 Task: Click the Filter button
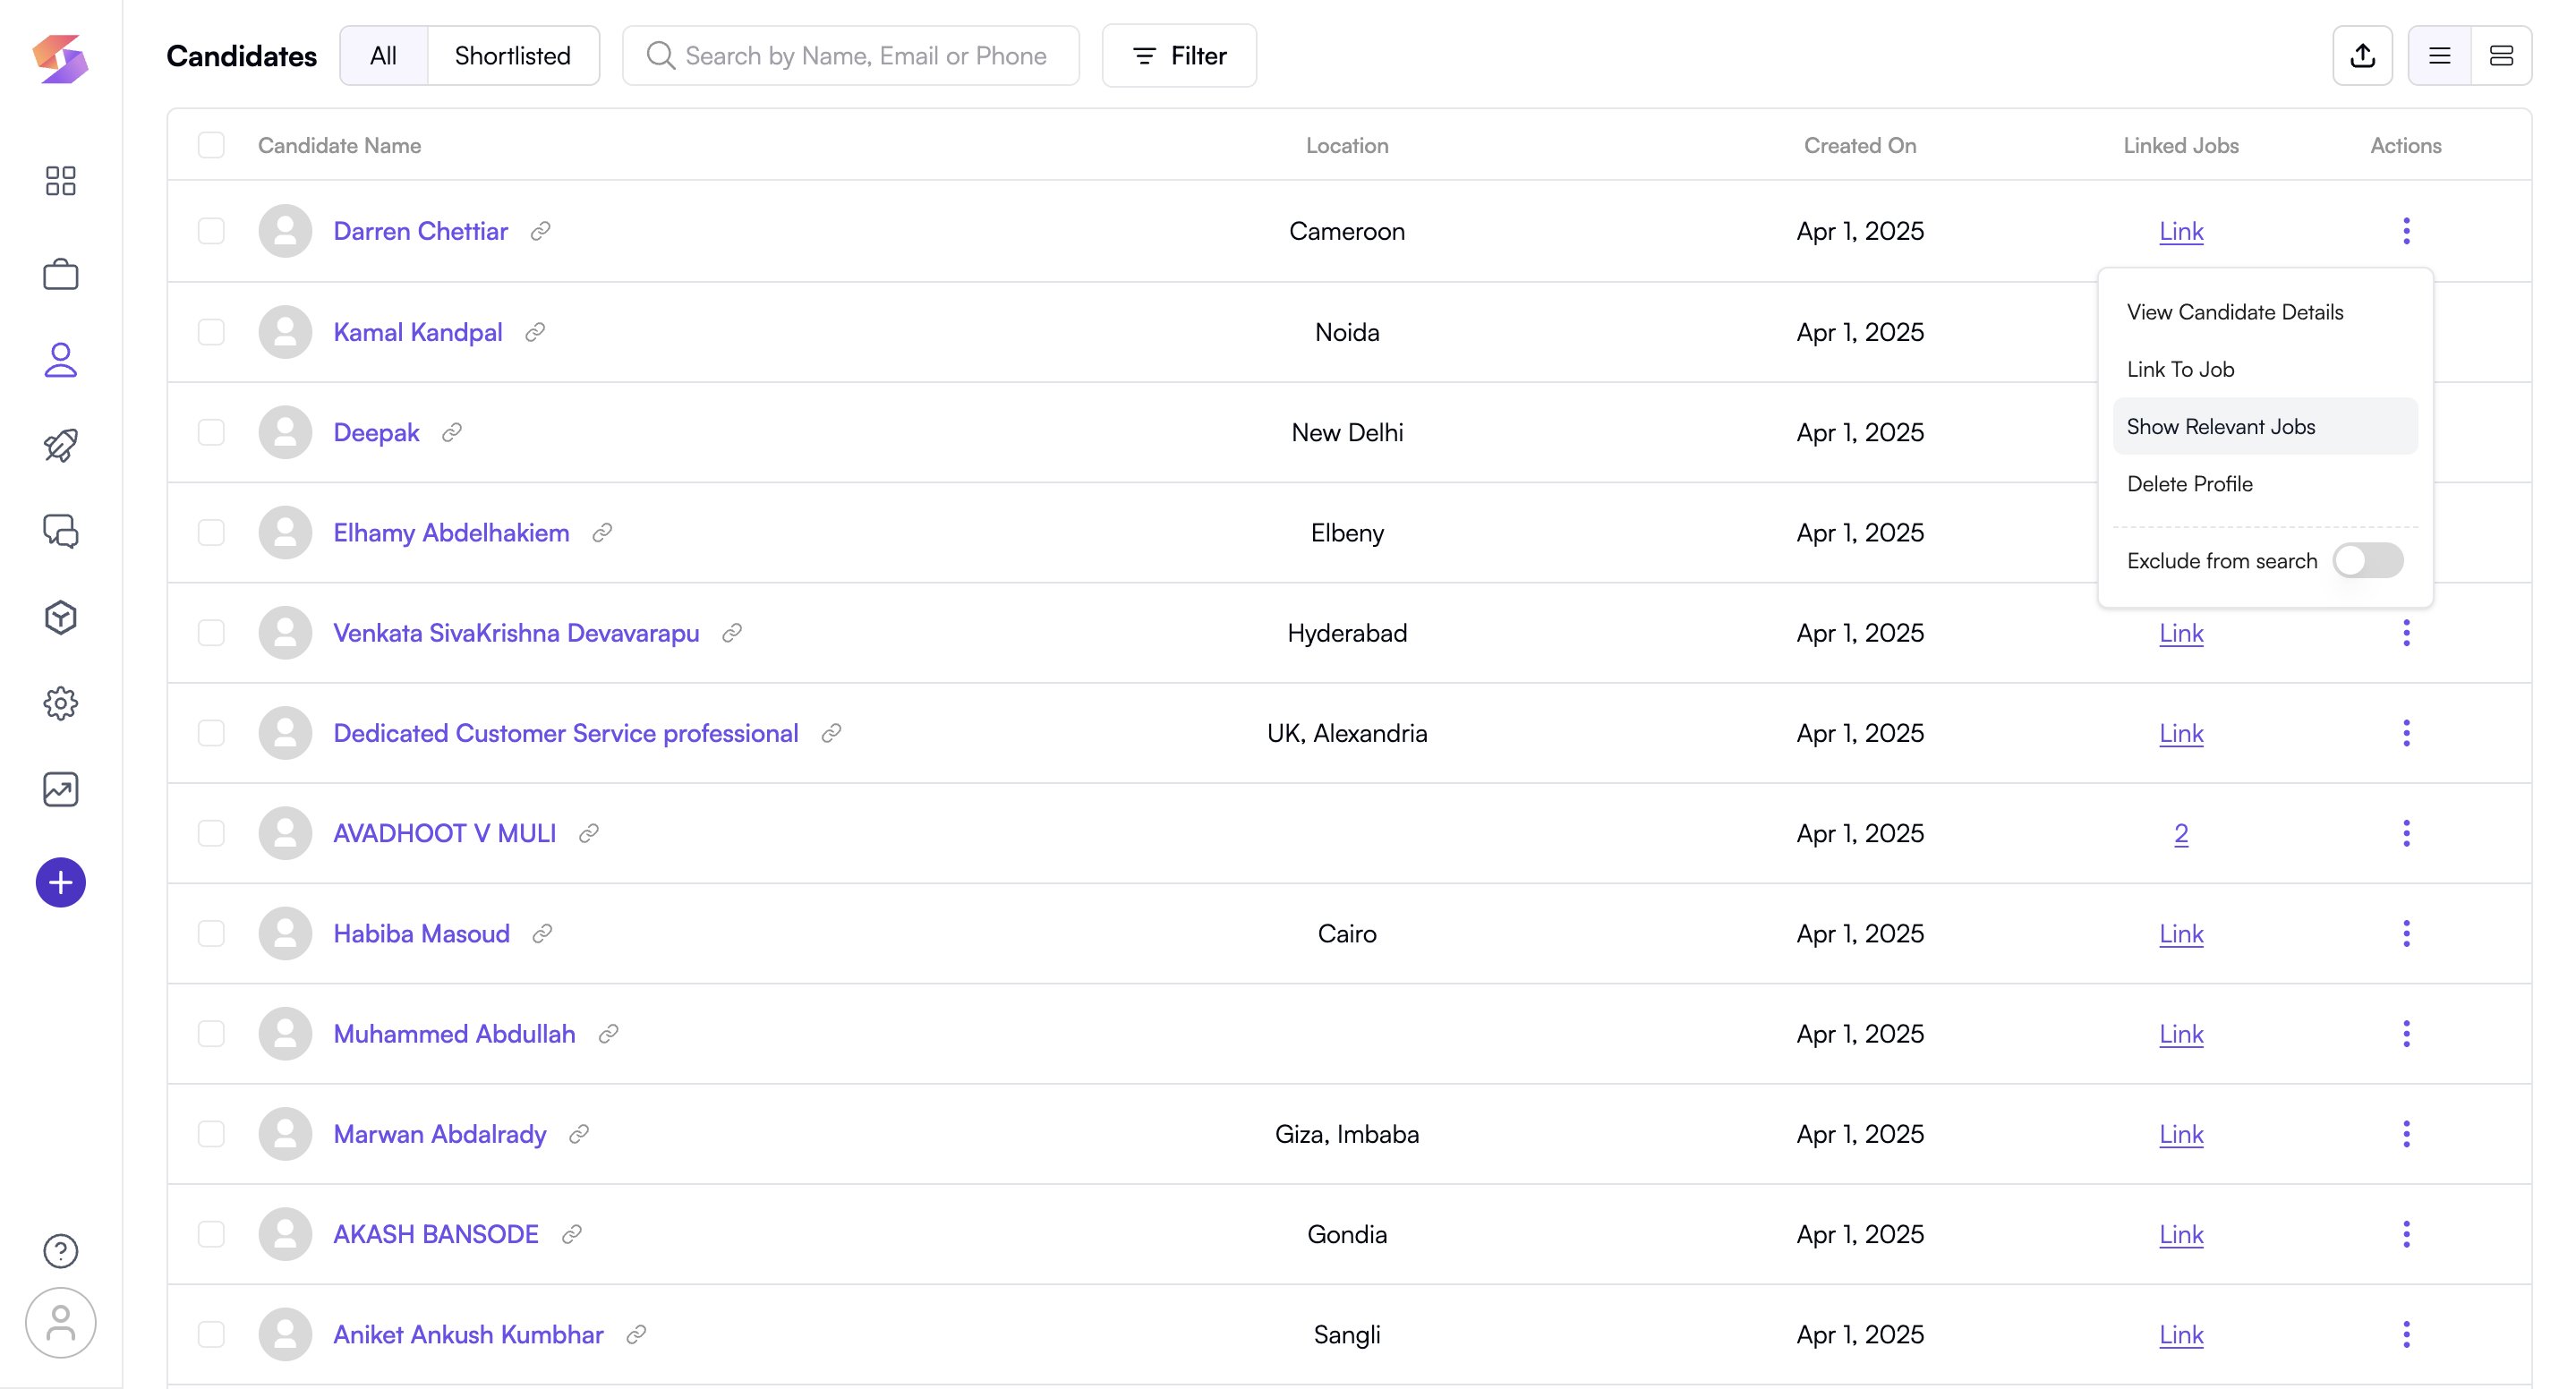1179,55
